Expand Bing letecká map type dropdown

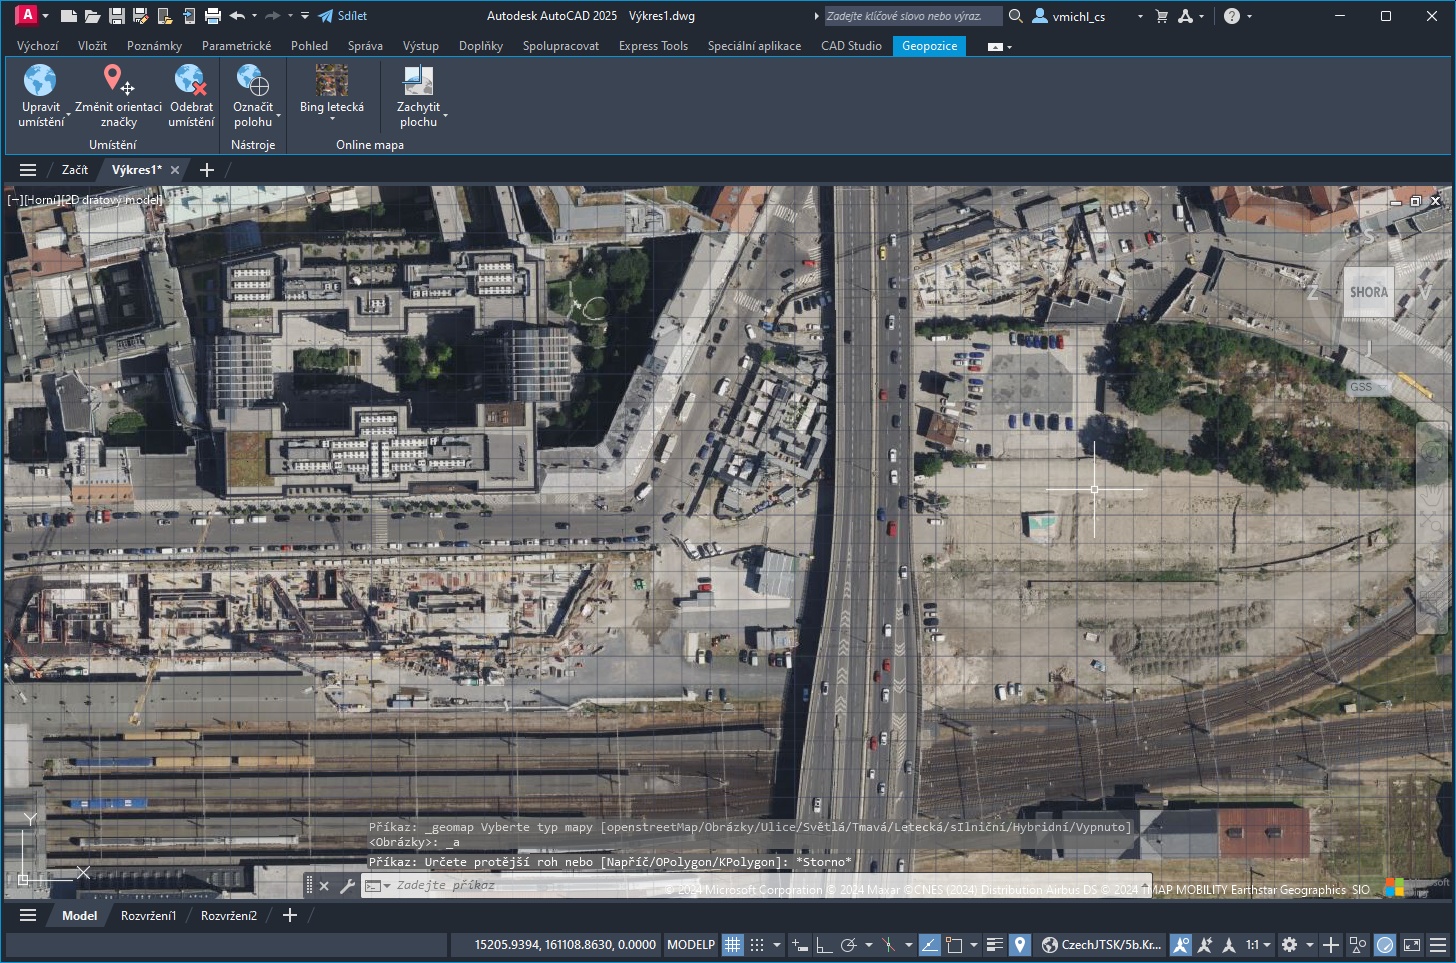[332, 119]
